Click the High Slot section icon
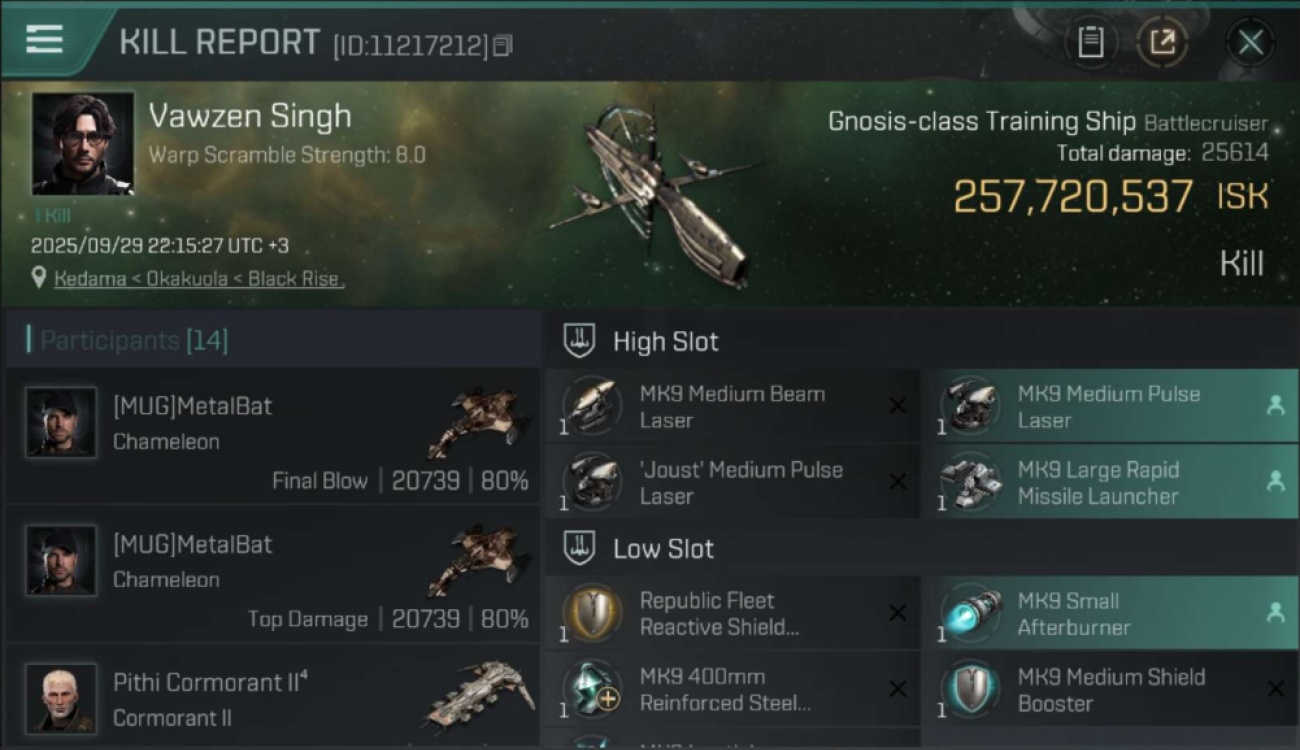 579,341
